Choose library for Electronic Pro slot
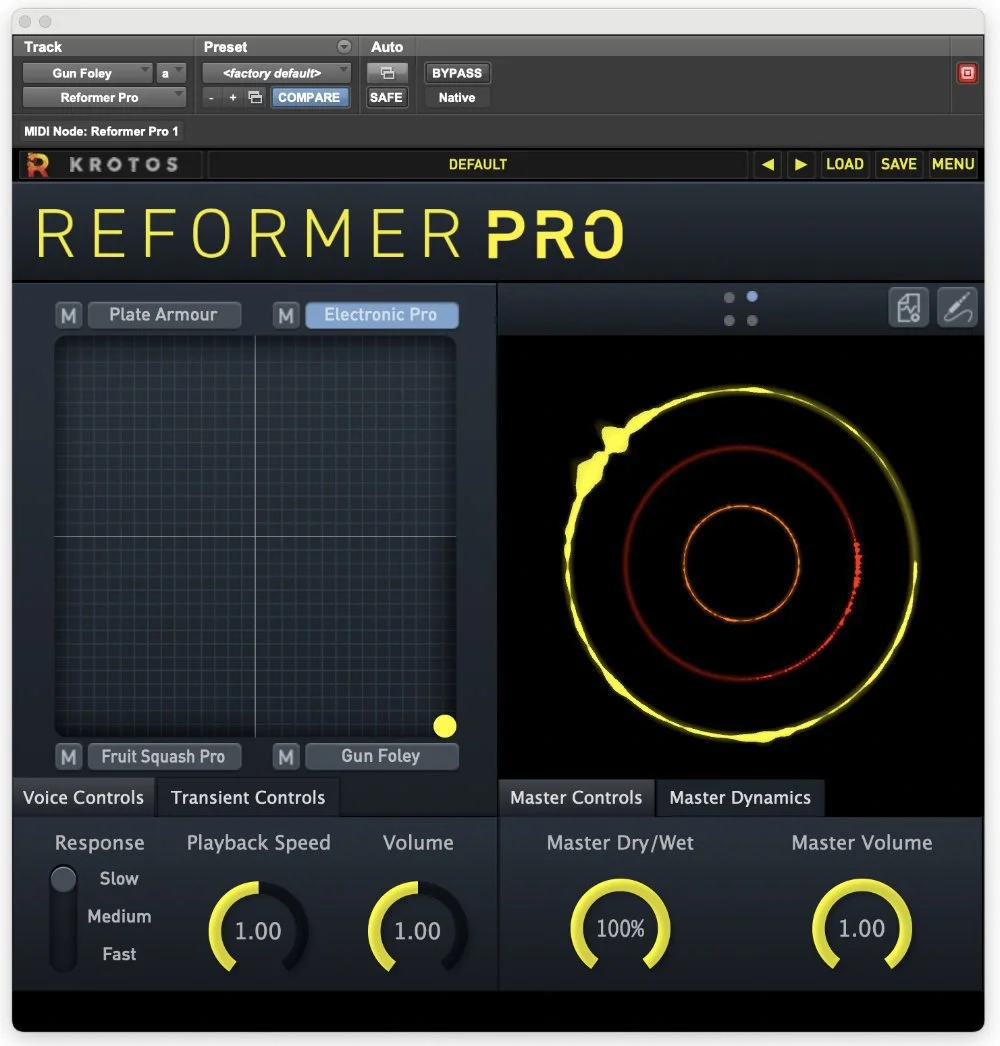1000x1046 pixels. pos(382,315)
